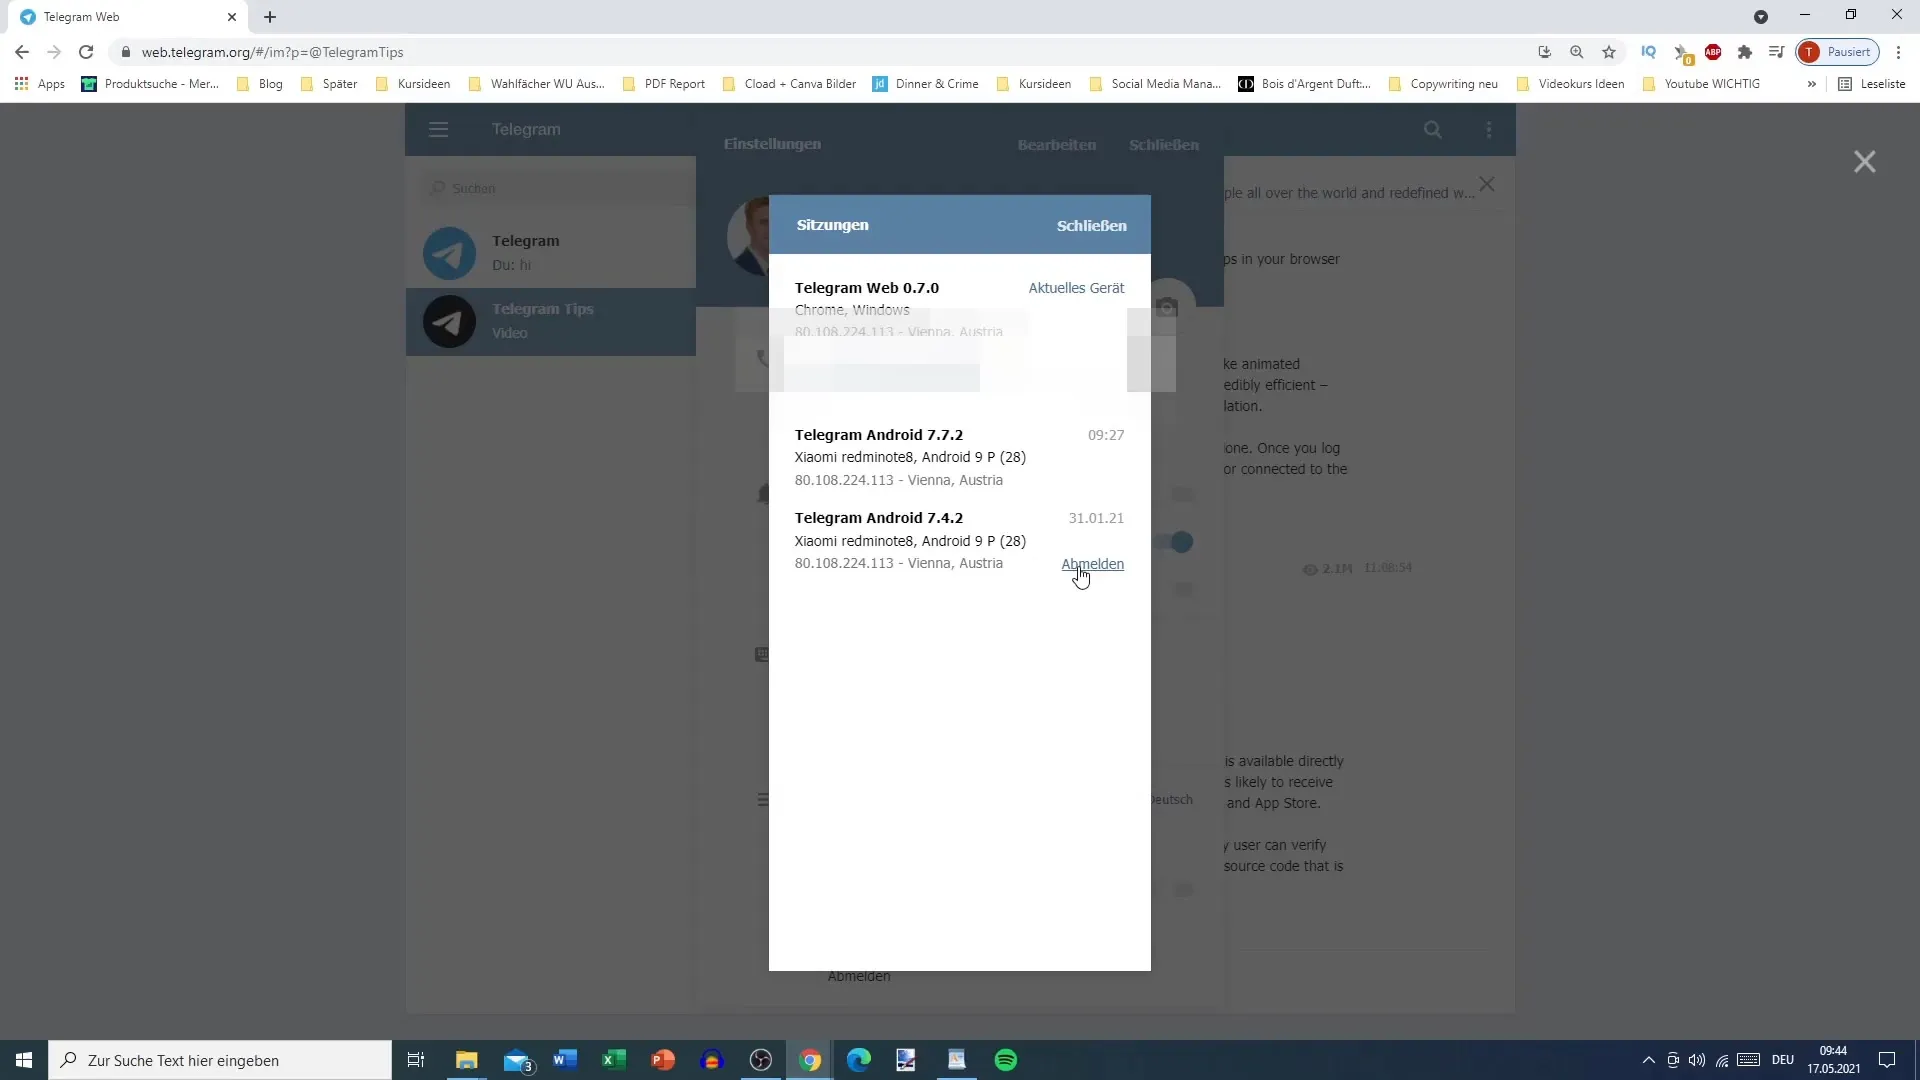Open a new Chrome tab
Image resolution: width=1920 pixels, height=1080 pixels.
(270, 17)
